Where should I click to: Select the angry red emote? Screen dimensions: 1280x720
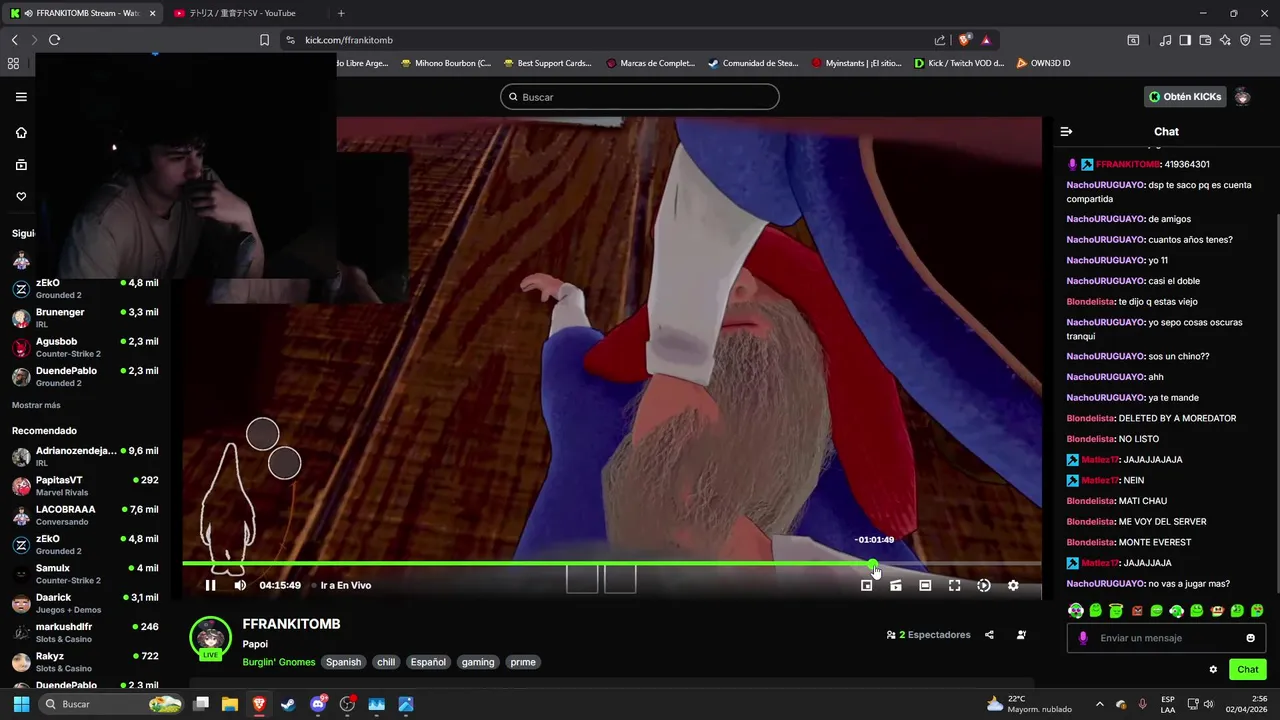[x=1136, y=610]
